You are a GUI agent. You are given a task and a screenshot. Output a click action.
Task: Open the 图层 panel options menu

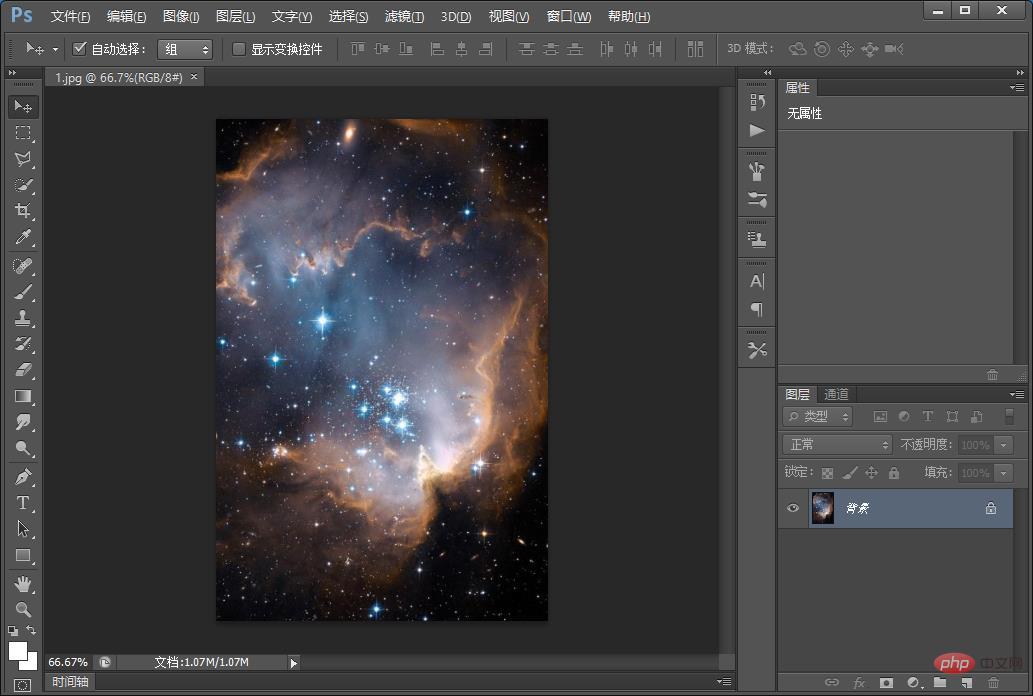pos(1017,395)
